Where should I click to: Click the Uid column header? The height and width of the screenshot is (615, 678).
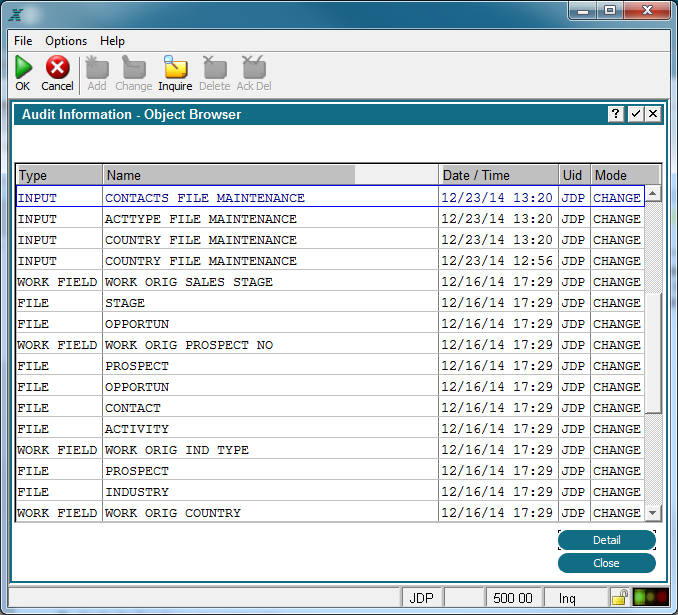coord(574,175)
